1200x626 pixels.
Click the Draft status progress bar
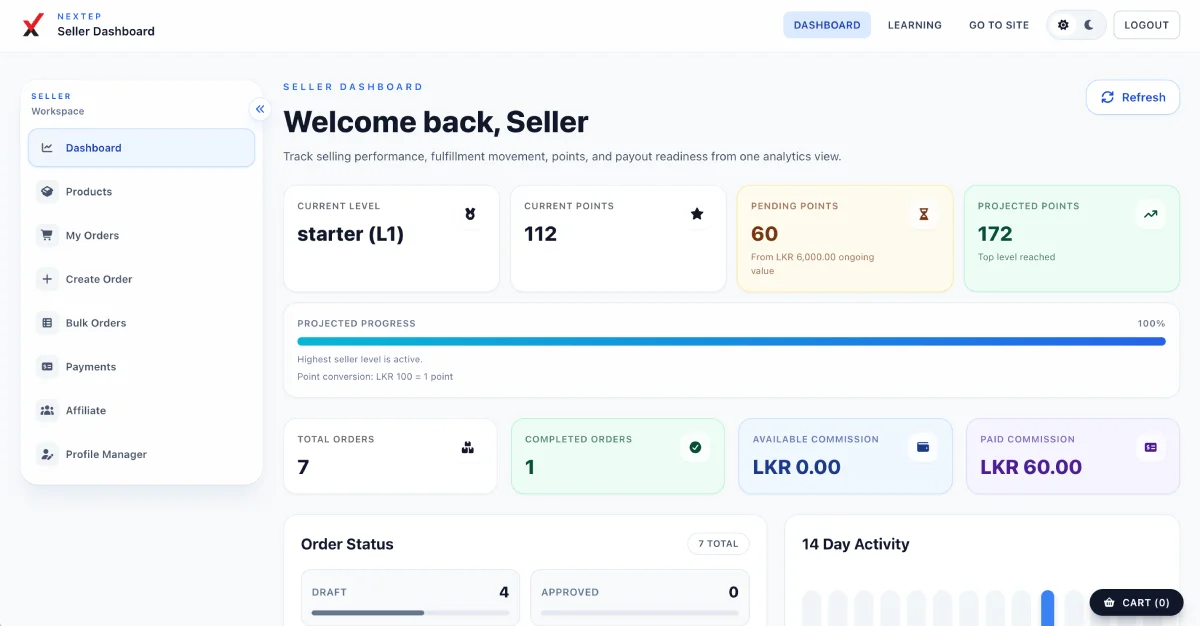point(410,612)
